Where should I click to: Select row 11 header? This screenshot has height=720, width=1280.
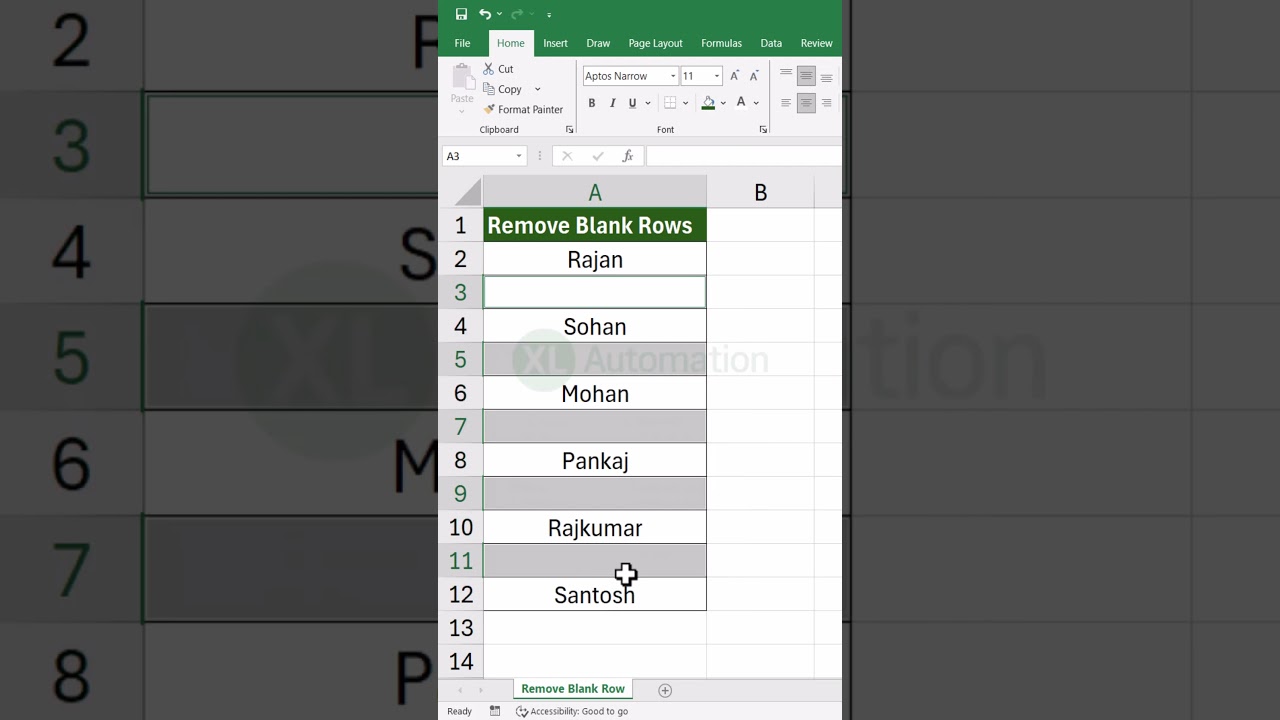[461, 561]
